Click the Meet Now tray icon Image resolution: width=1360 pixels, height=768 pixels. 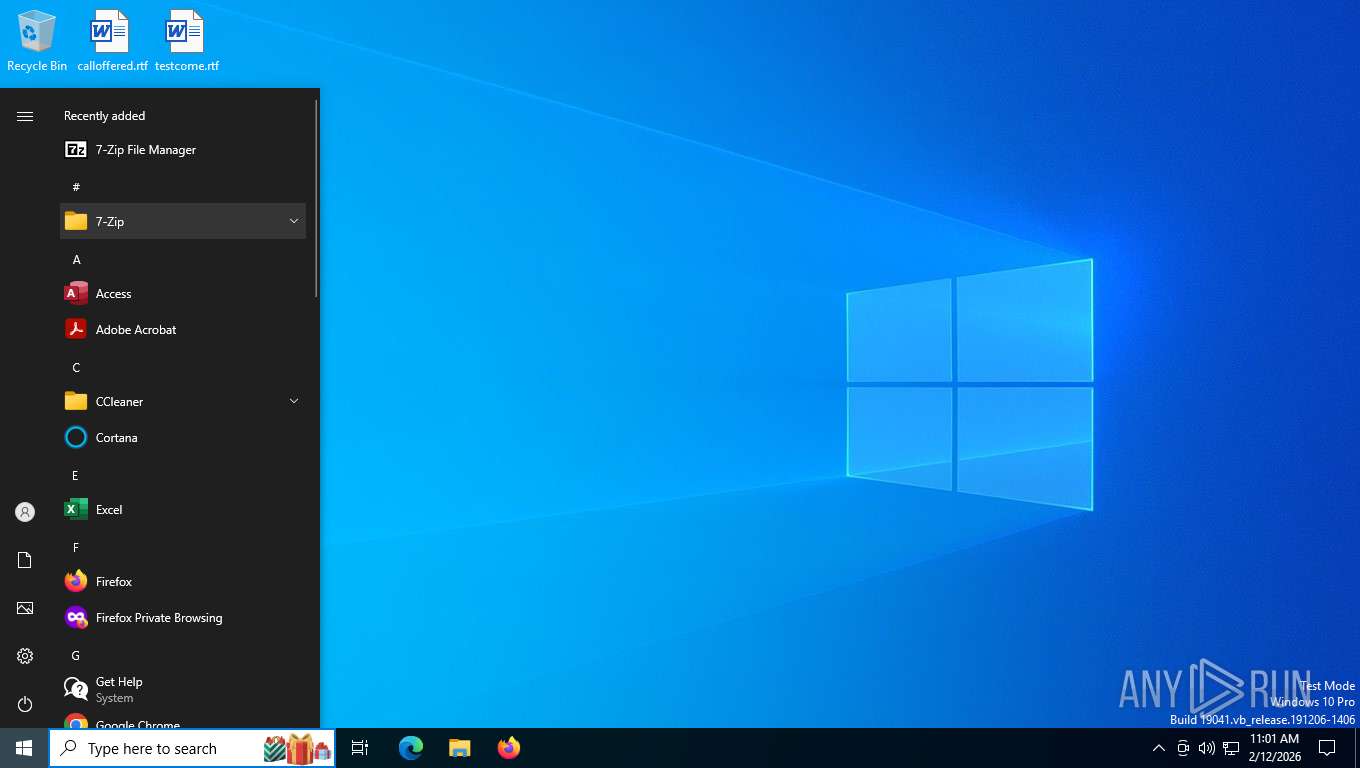click(1183, 748)
